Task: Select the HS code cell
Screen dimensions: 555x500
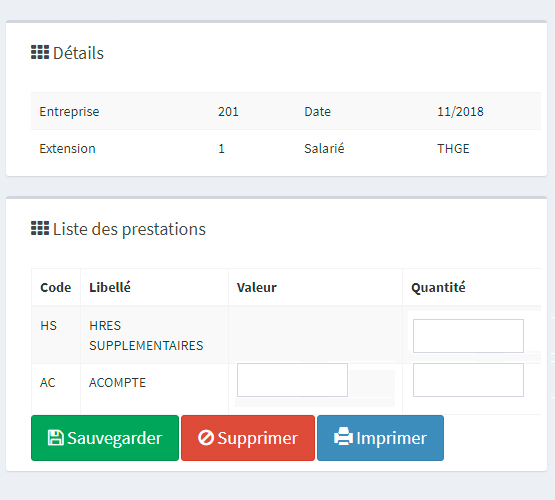Action: [48, 326]
